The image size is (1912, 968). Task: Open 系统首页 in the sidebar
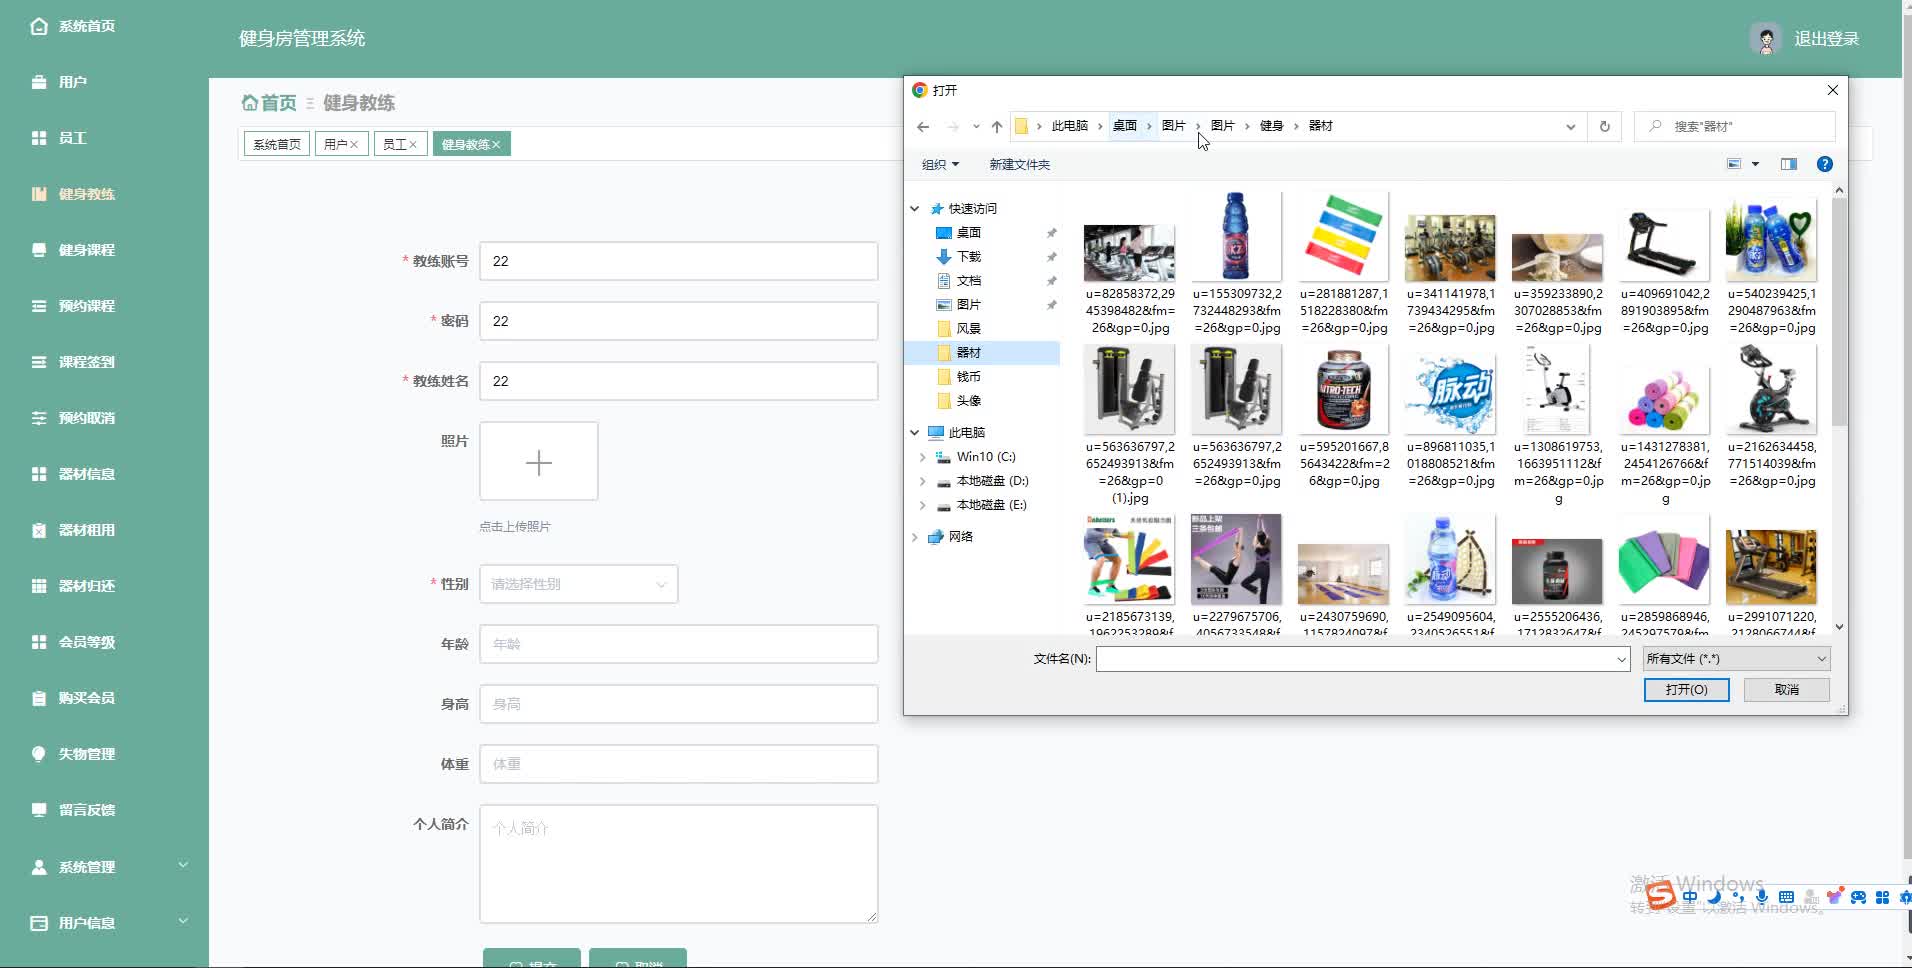(x=86, y=26)
